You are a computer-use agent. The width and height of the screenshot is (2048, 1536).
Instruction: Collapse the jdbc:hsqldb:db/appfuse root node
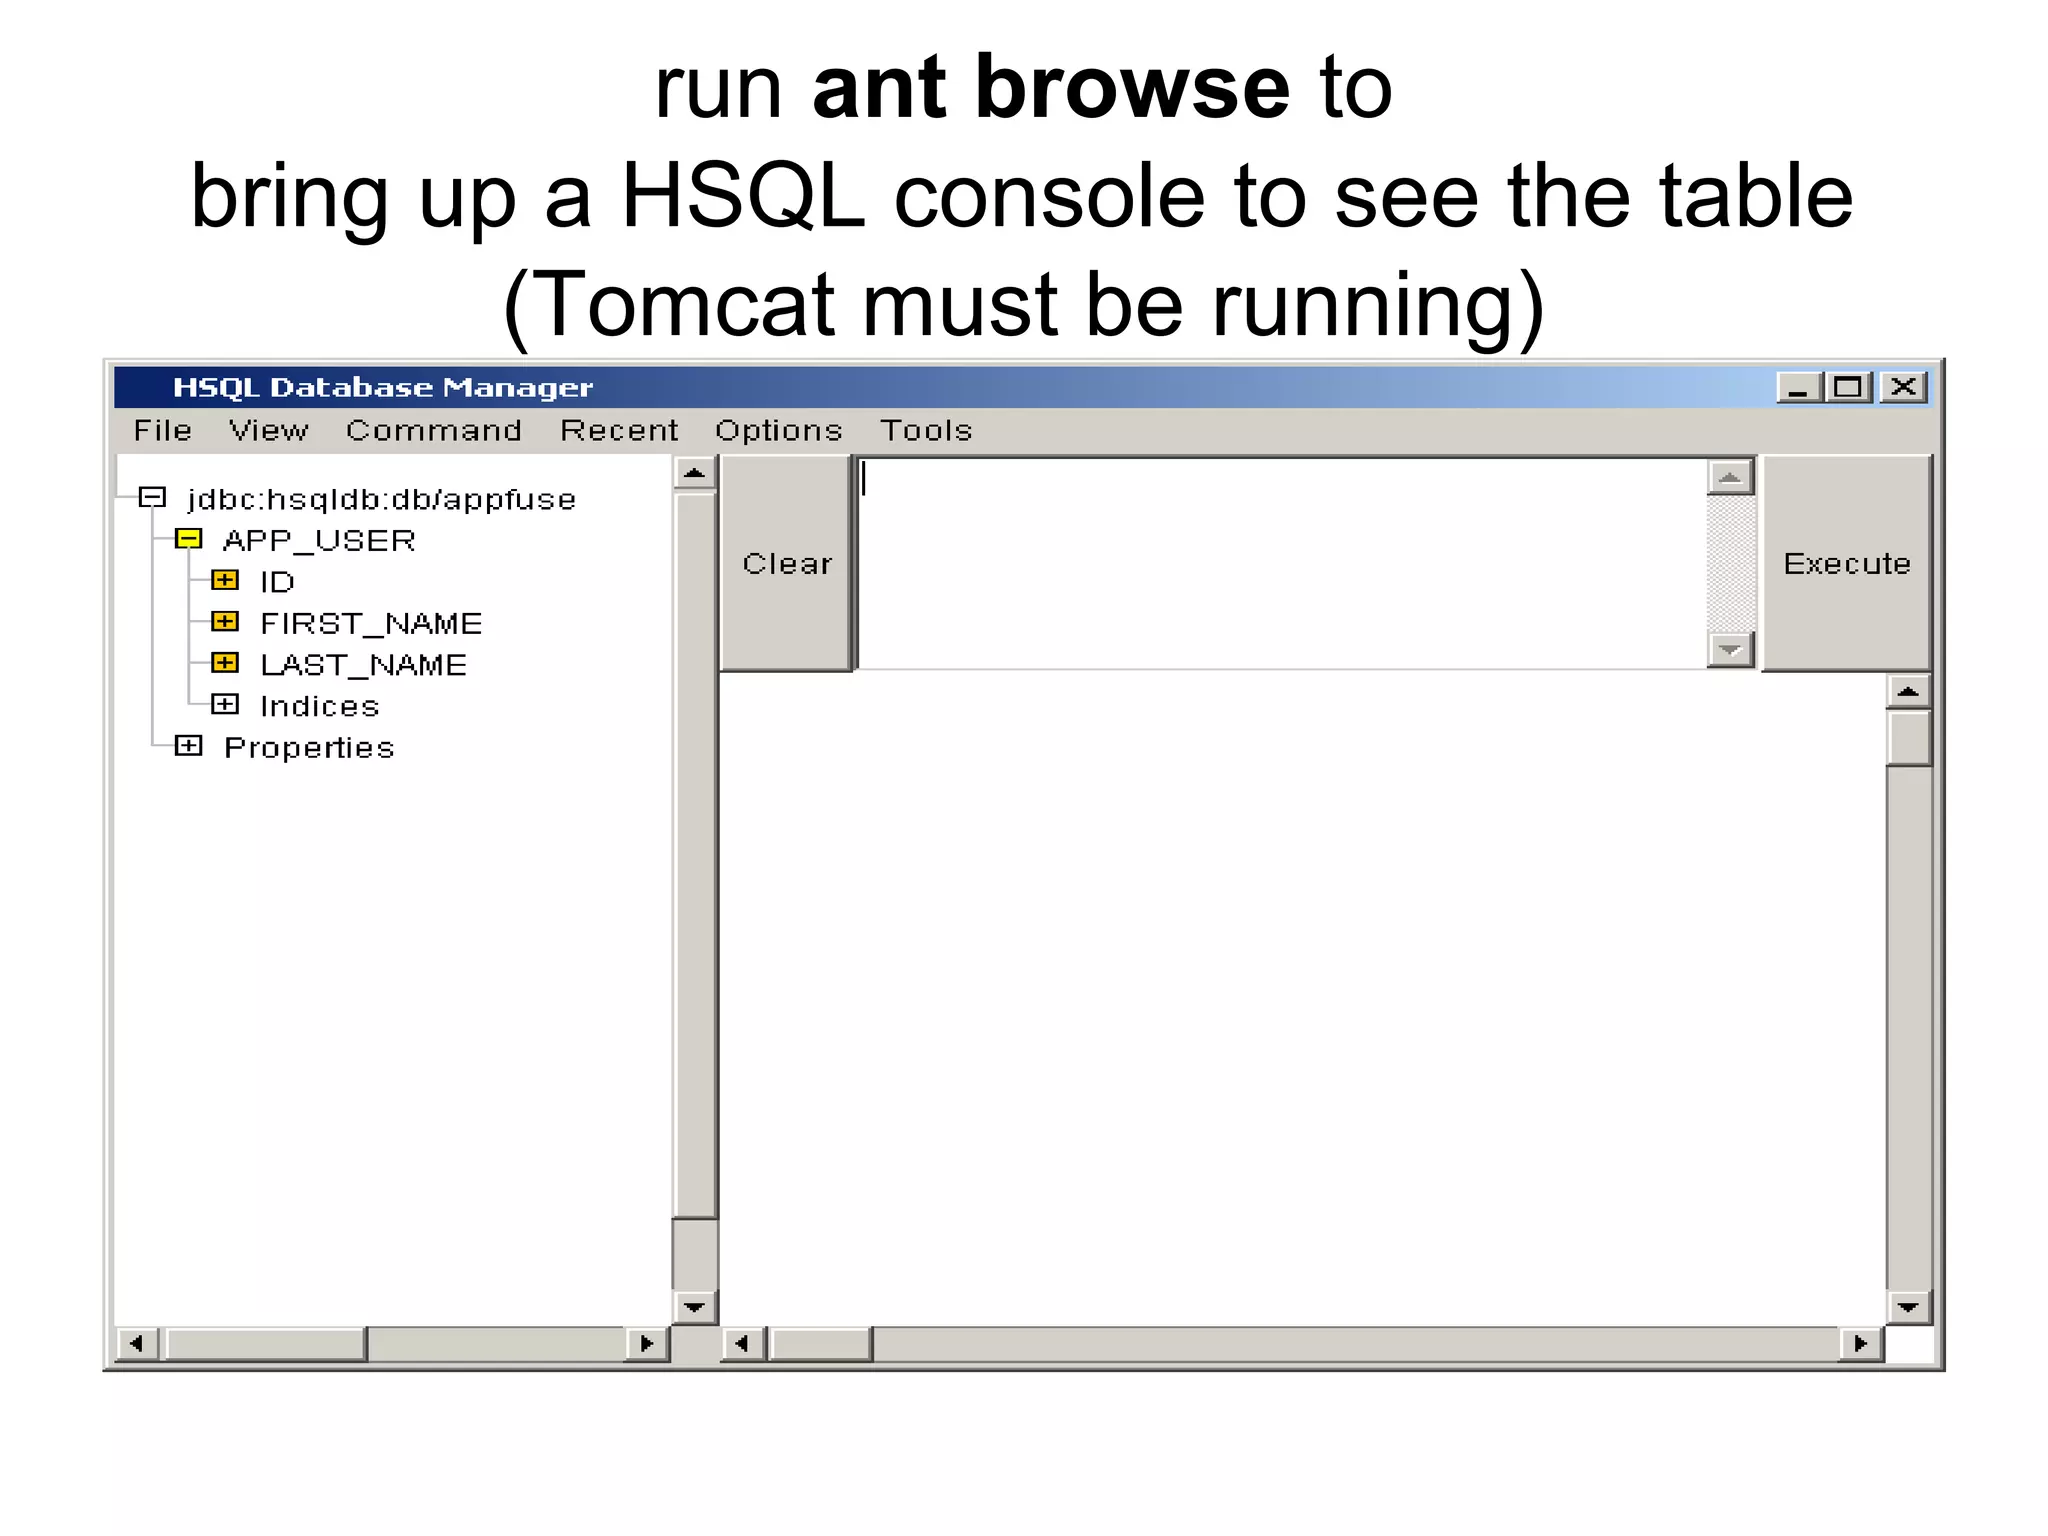tap(152, 497)
